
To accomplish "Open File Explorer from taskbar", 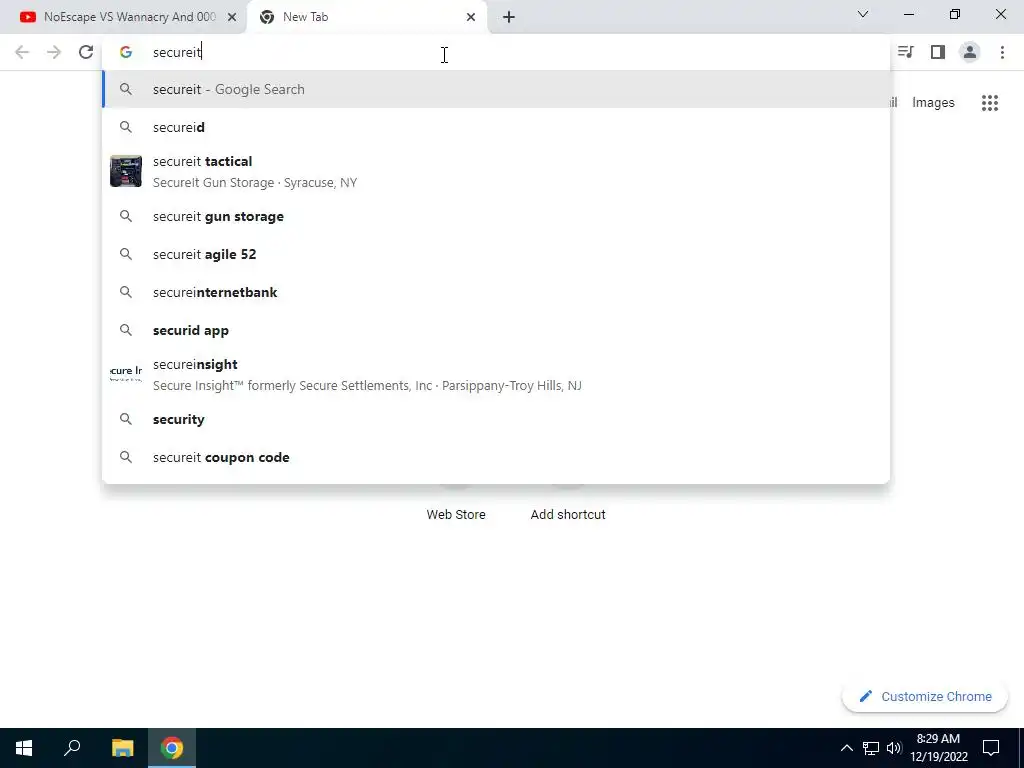I will (x=122, y=748).
